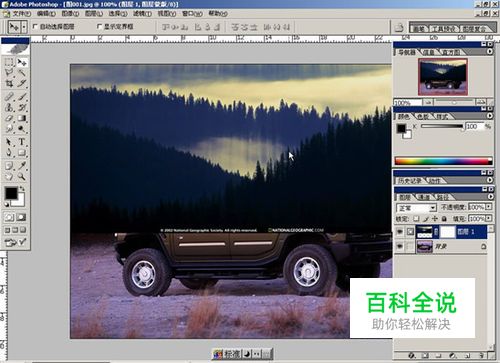Hide the Background layer using its eye icon
The height and width of the screenshot is (363, 500).
tap(400, 247)
